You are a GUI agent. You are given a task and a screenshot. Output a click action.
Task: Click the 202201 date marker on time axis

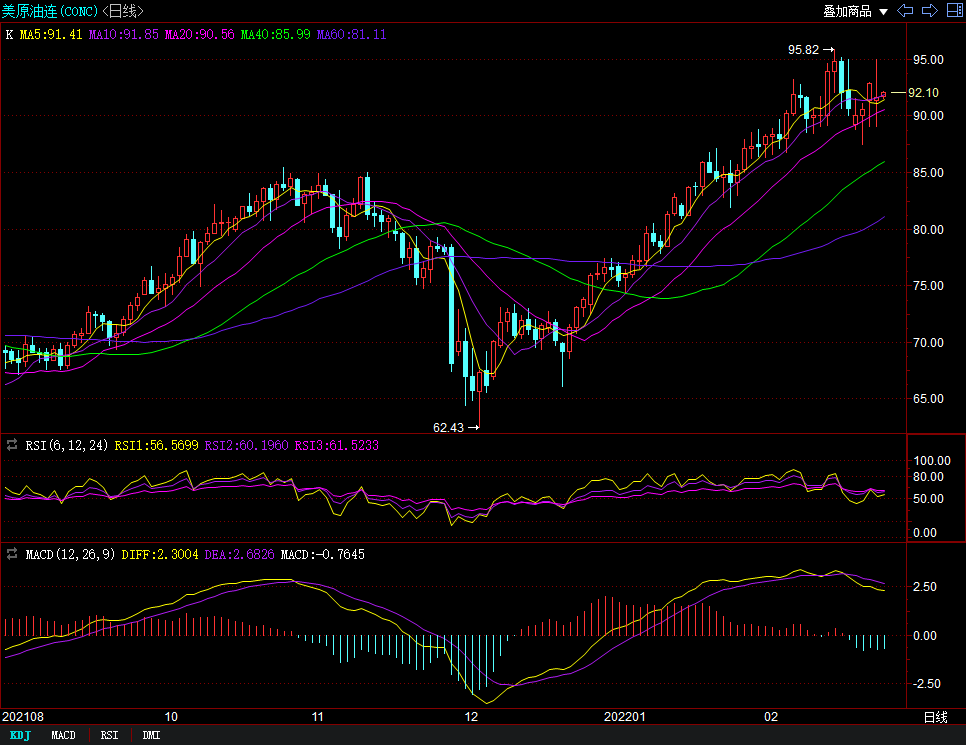(x=623, y=717)
